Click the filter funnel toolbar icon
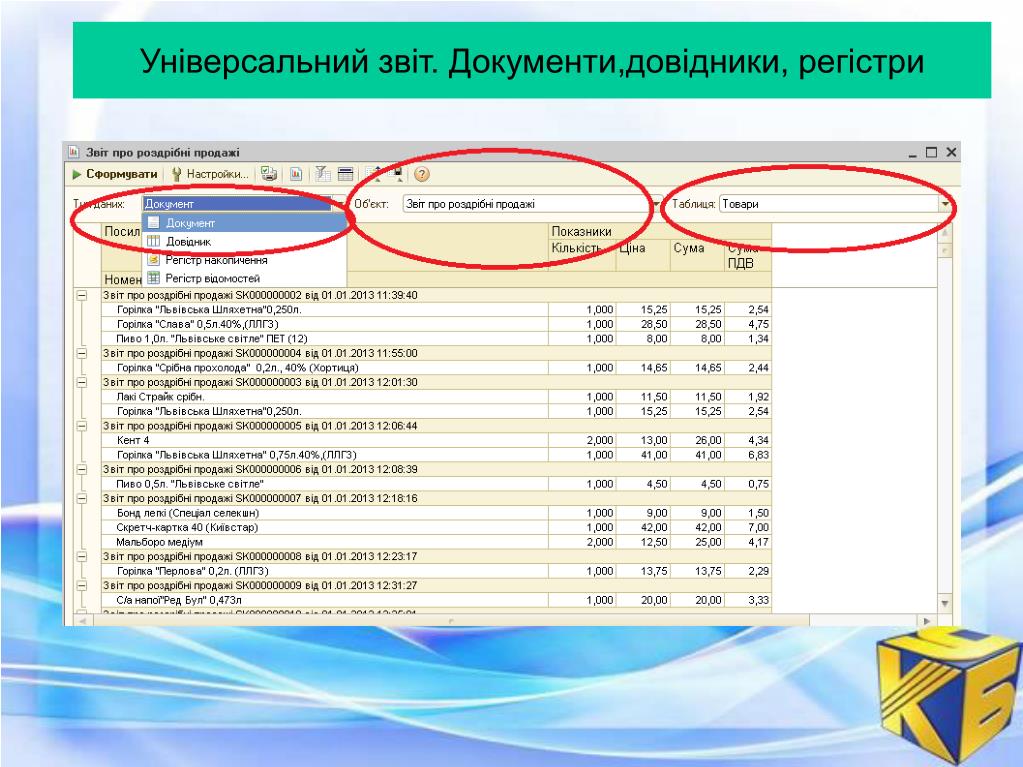Screen dimensions: 1023x767 tap(322, 174)
